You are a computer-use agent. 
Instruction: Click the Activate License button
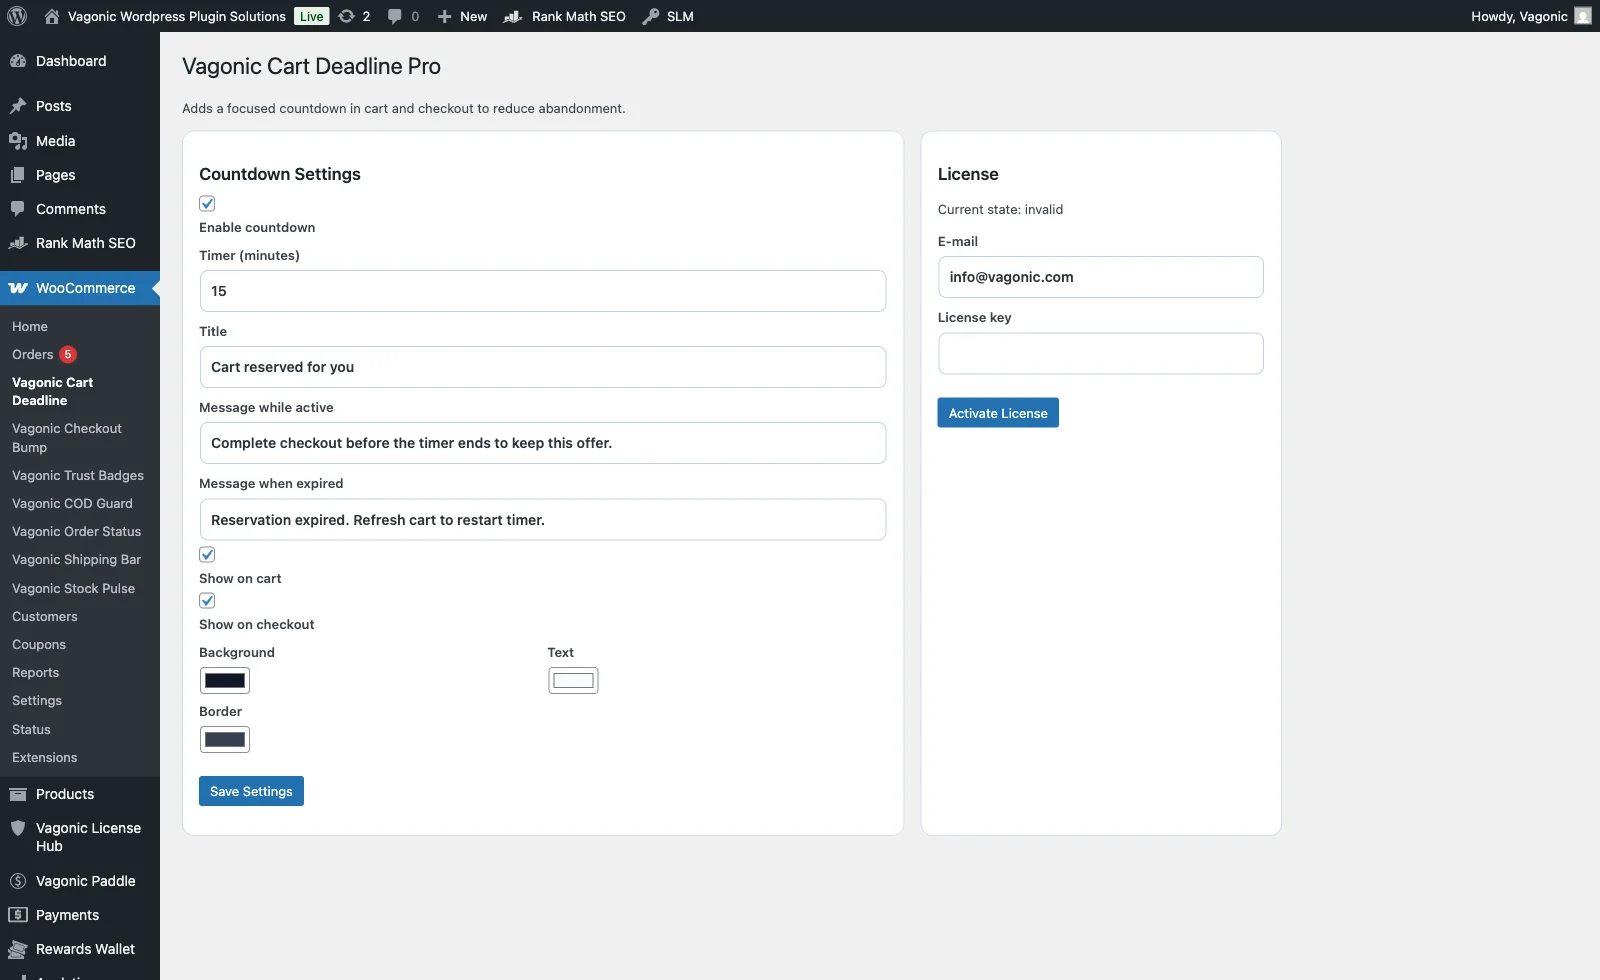point(998,413)
